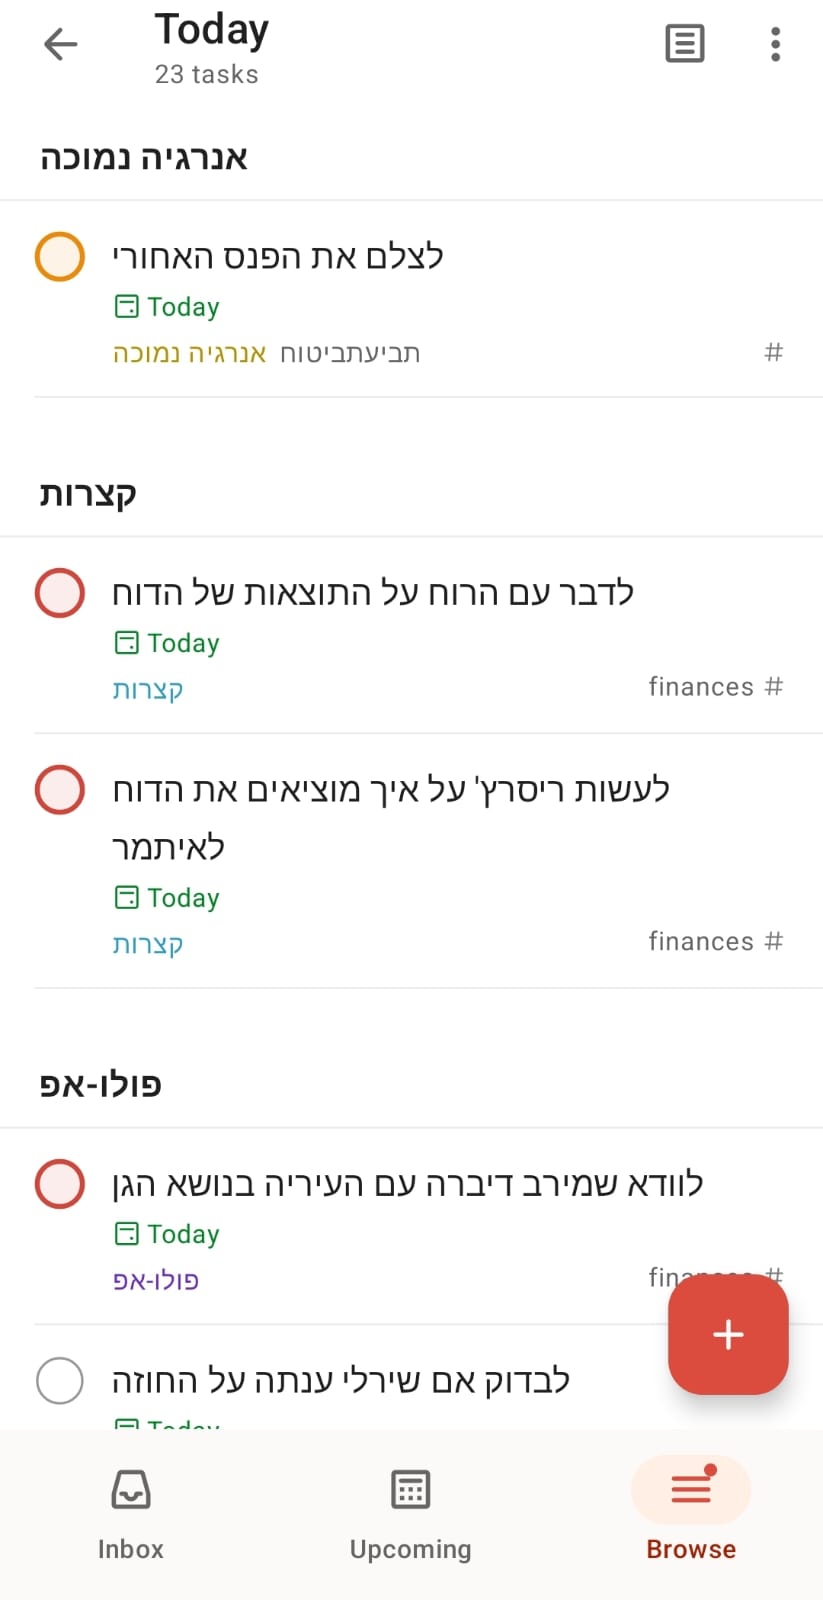Open the task לוודא שמירב דיברה עם העיריה
The image size is (823, 1600).
[x=408, y=1184]
